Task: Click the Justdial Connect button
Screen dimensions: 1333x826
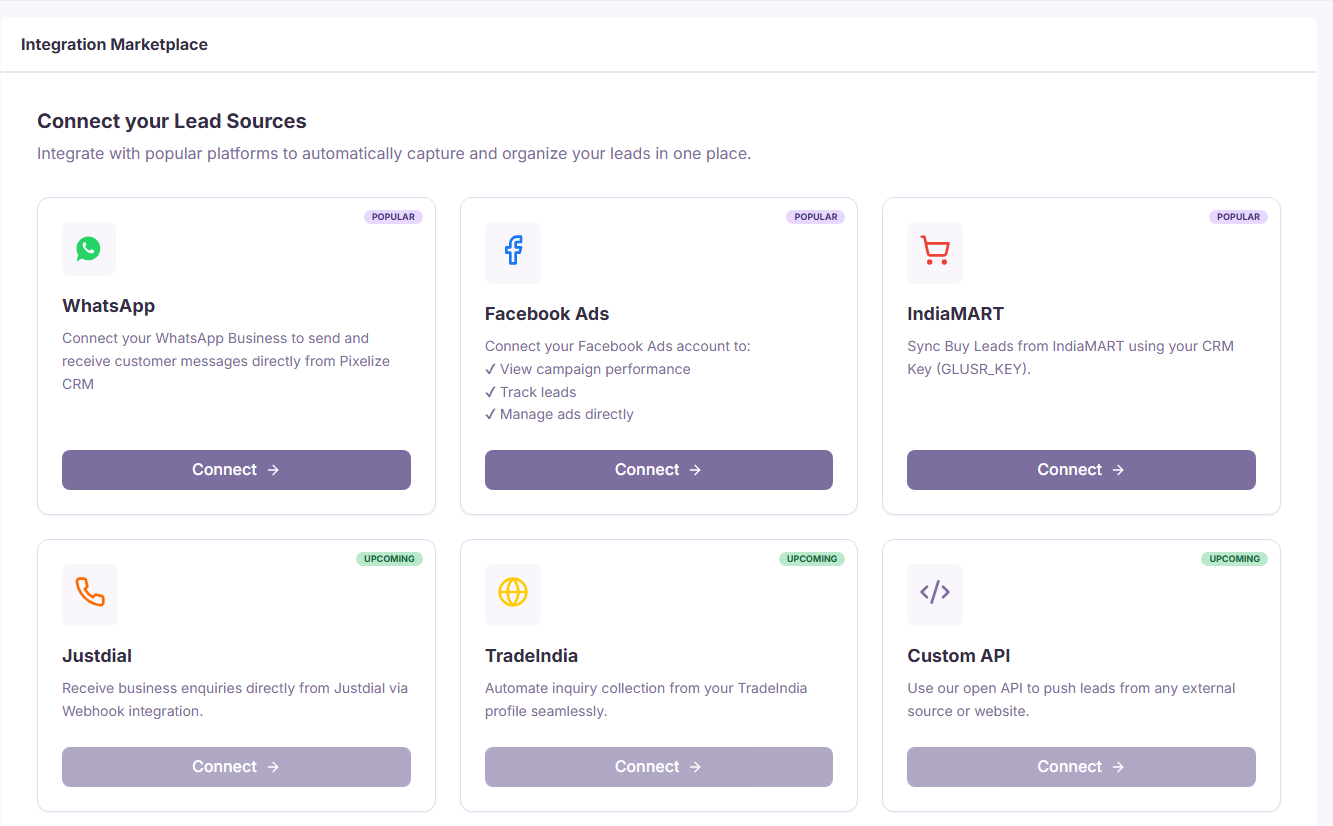Action: click(x=236, y=767)
